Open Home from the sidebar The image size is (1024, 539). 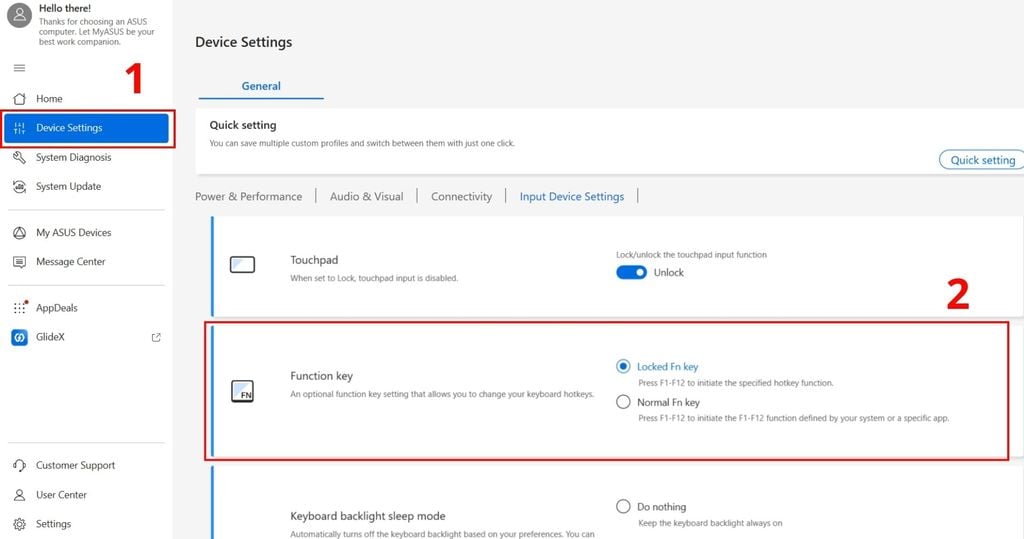click(x=49, y=99)
